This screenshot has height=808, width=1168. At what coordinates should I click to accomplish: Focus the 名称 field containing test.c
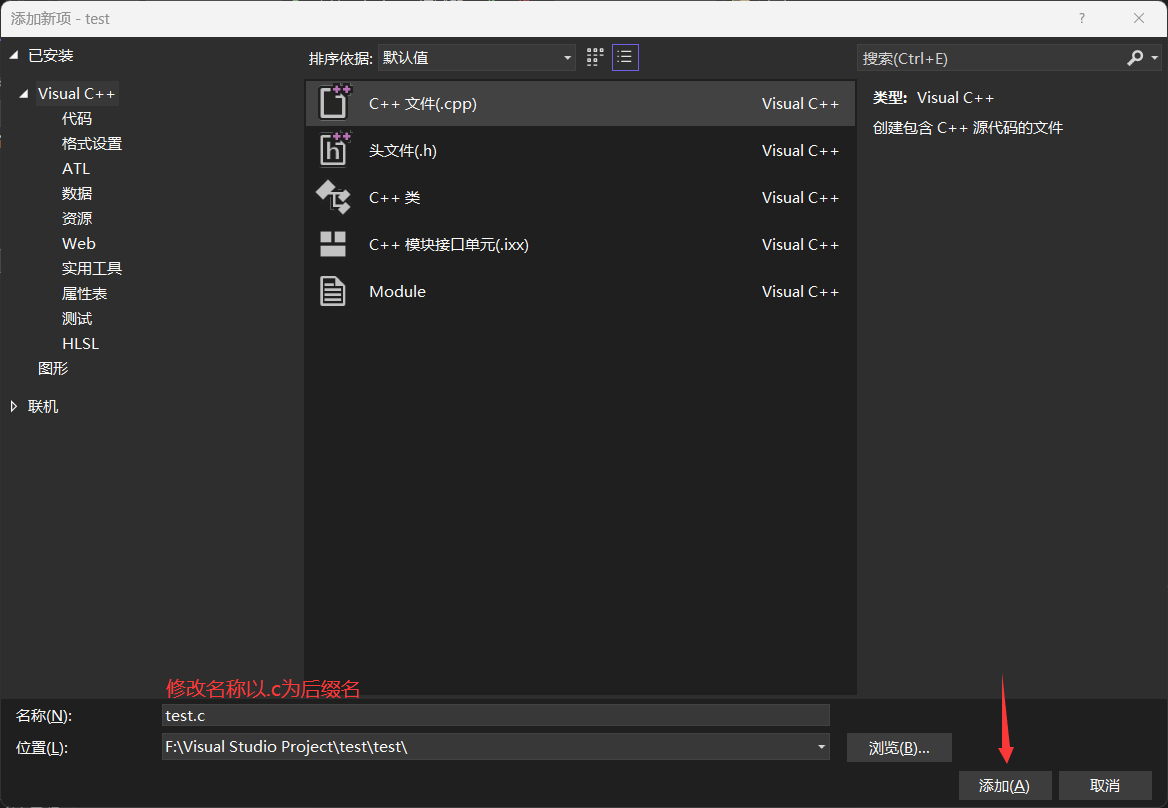[x=495, y=715]
